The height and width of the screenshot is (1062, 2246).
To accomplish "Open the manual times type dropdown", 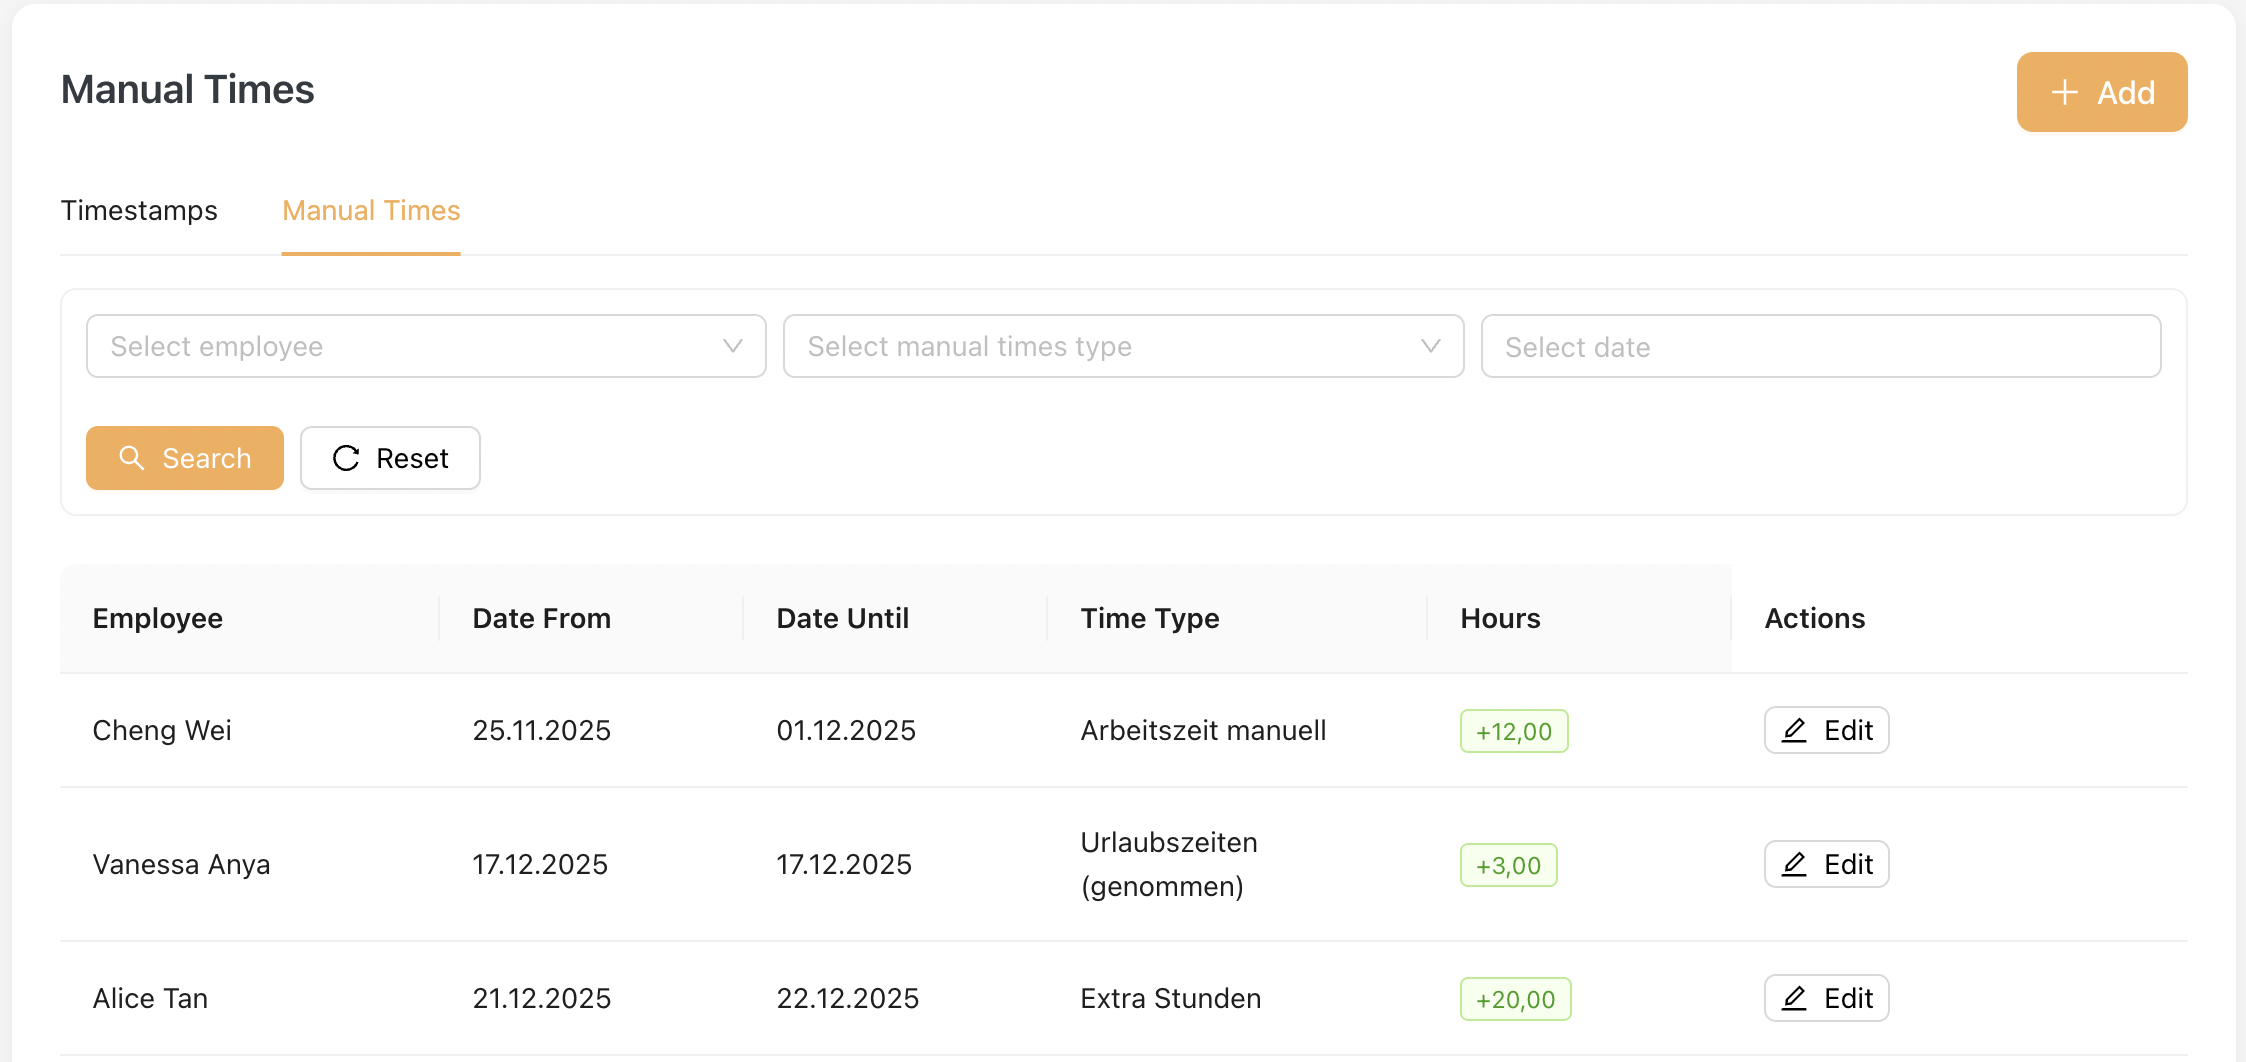I will [1100, 347].
